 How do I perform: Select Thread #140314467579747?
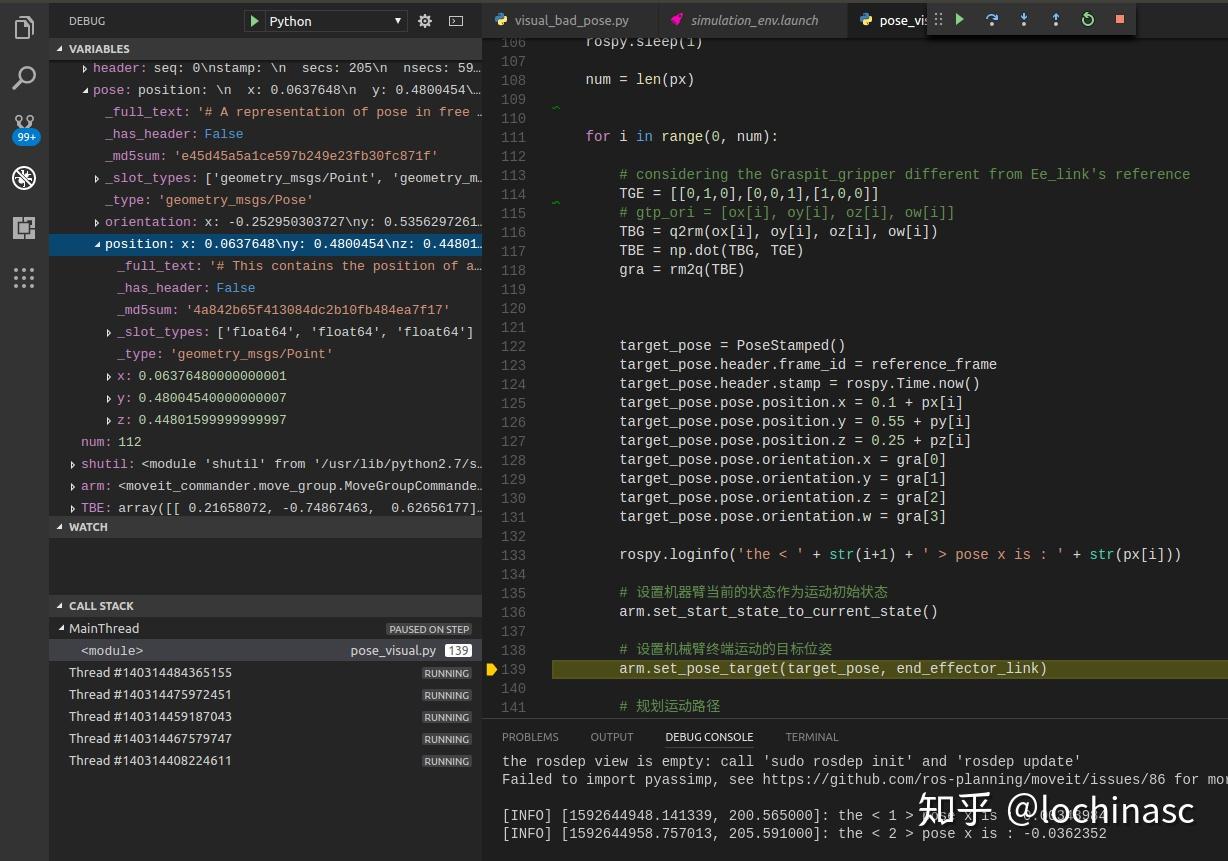[x=265, y=738]
